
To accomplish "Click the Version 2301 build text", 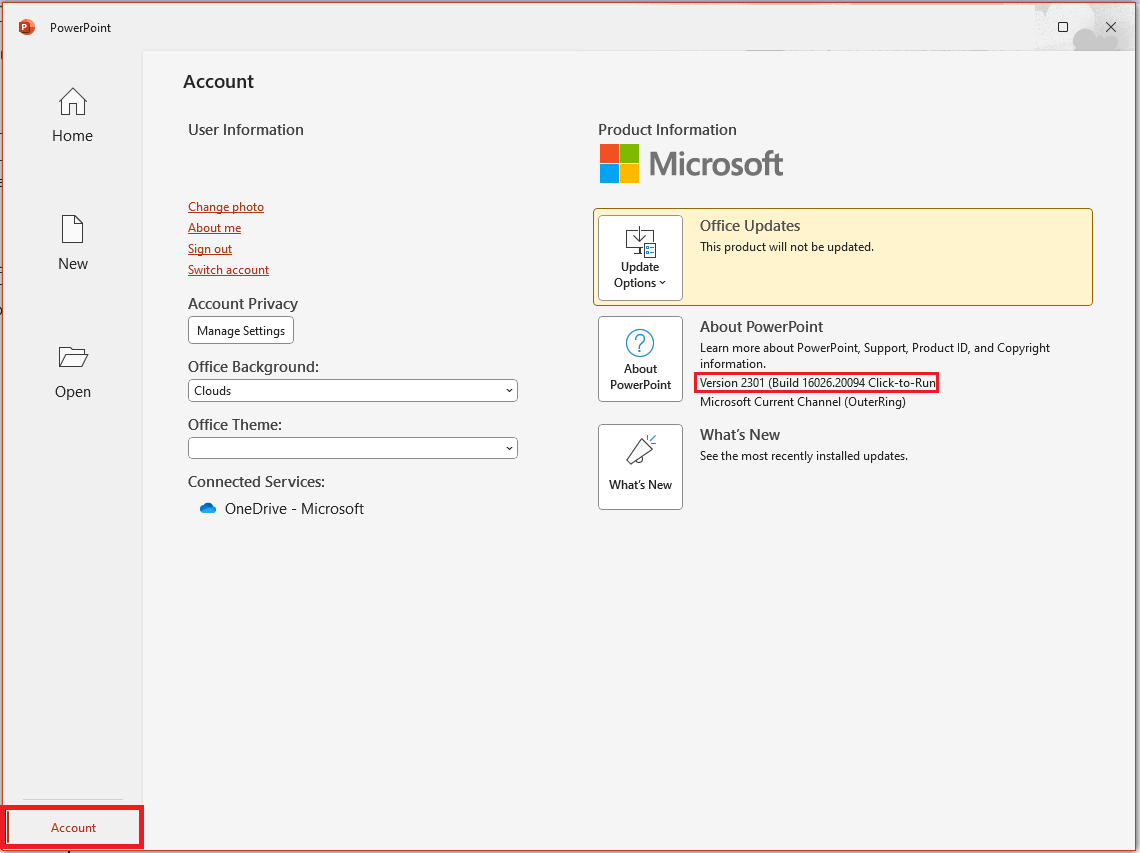I will coord(817,383).
